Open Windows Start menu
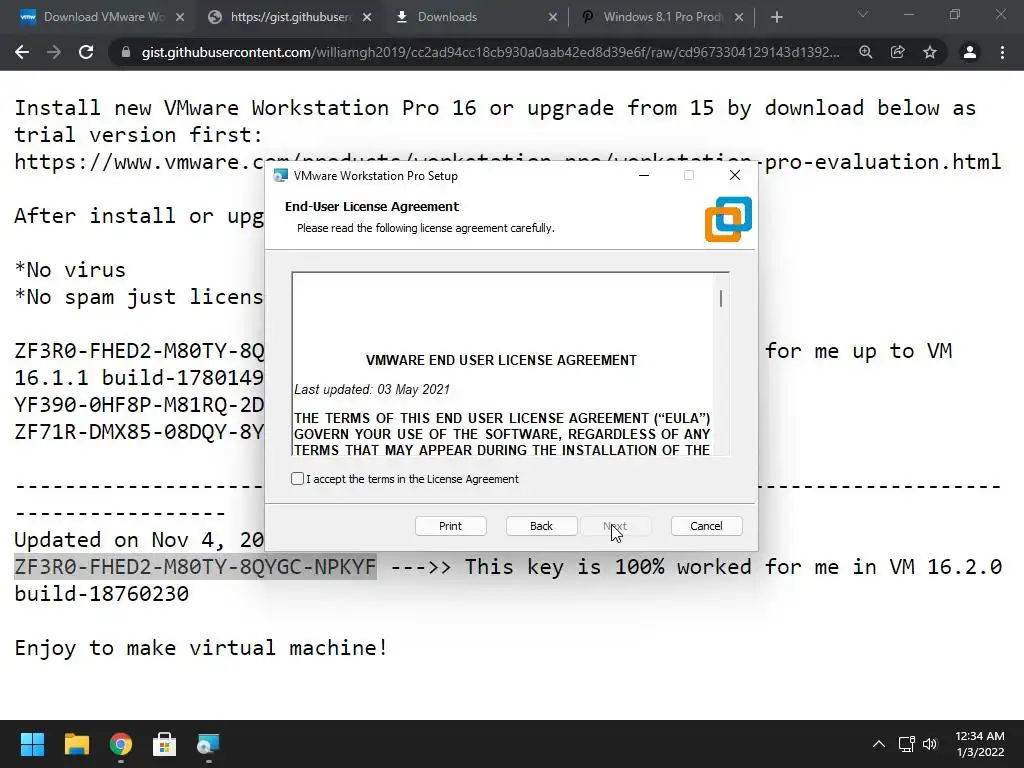This screenshot has height=768, width=1024. click(x=32, y=744)
